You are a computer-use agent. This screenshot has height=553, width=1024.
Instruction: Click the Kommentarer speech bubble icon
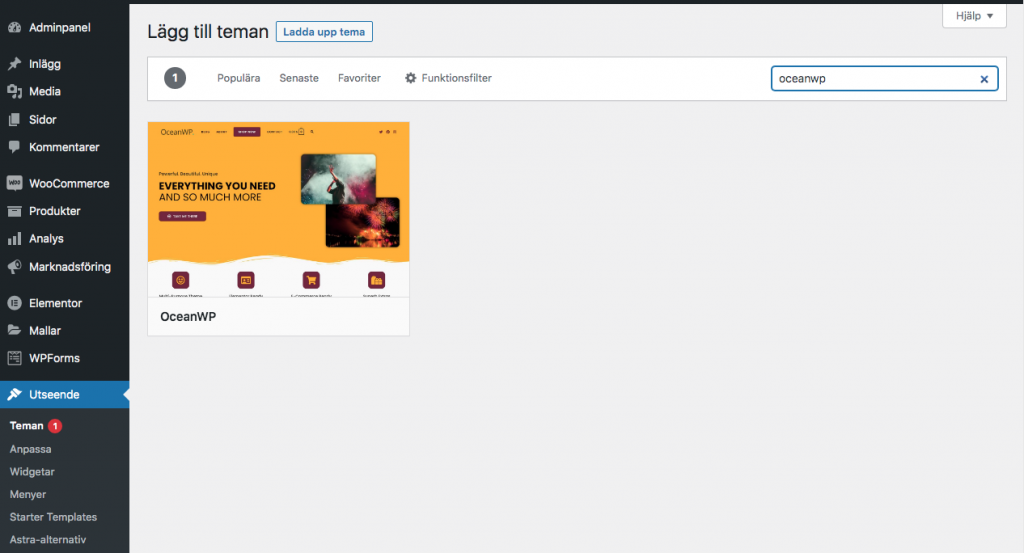click(14, 147)
